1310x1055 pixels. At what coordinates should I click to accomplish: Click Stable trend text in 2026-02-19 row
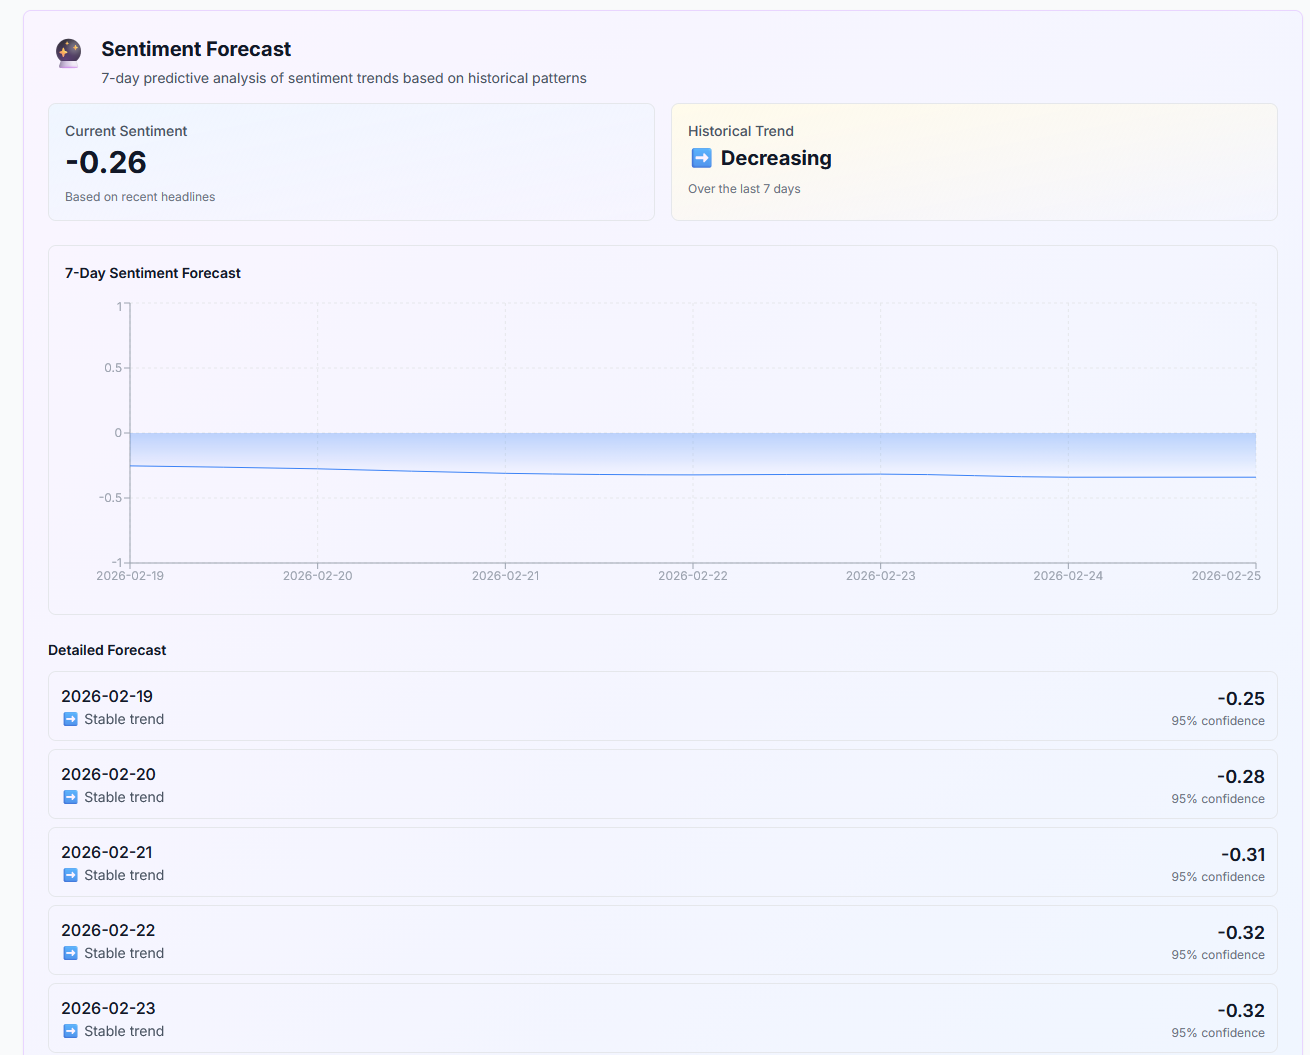point(124,719)
